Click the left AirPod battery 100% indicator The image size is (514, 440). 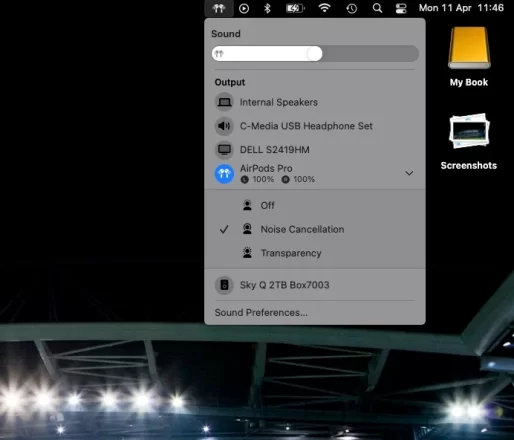(257, 179)
